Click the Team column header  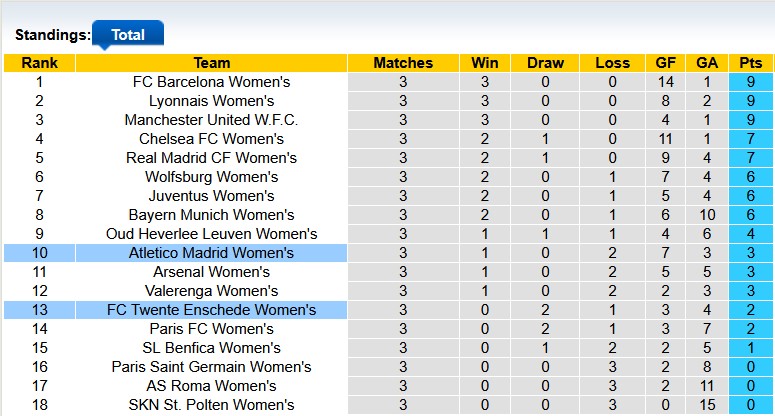click(211, 63)
